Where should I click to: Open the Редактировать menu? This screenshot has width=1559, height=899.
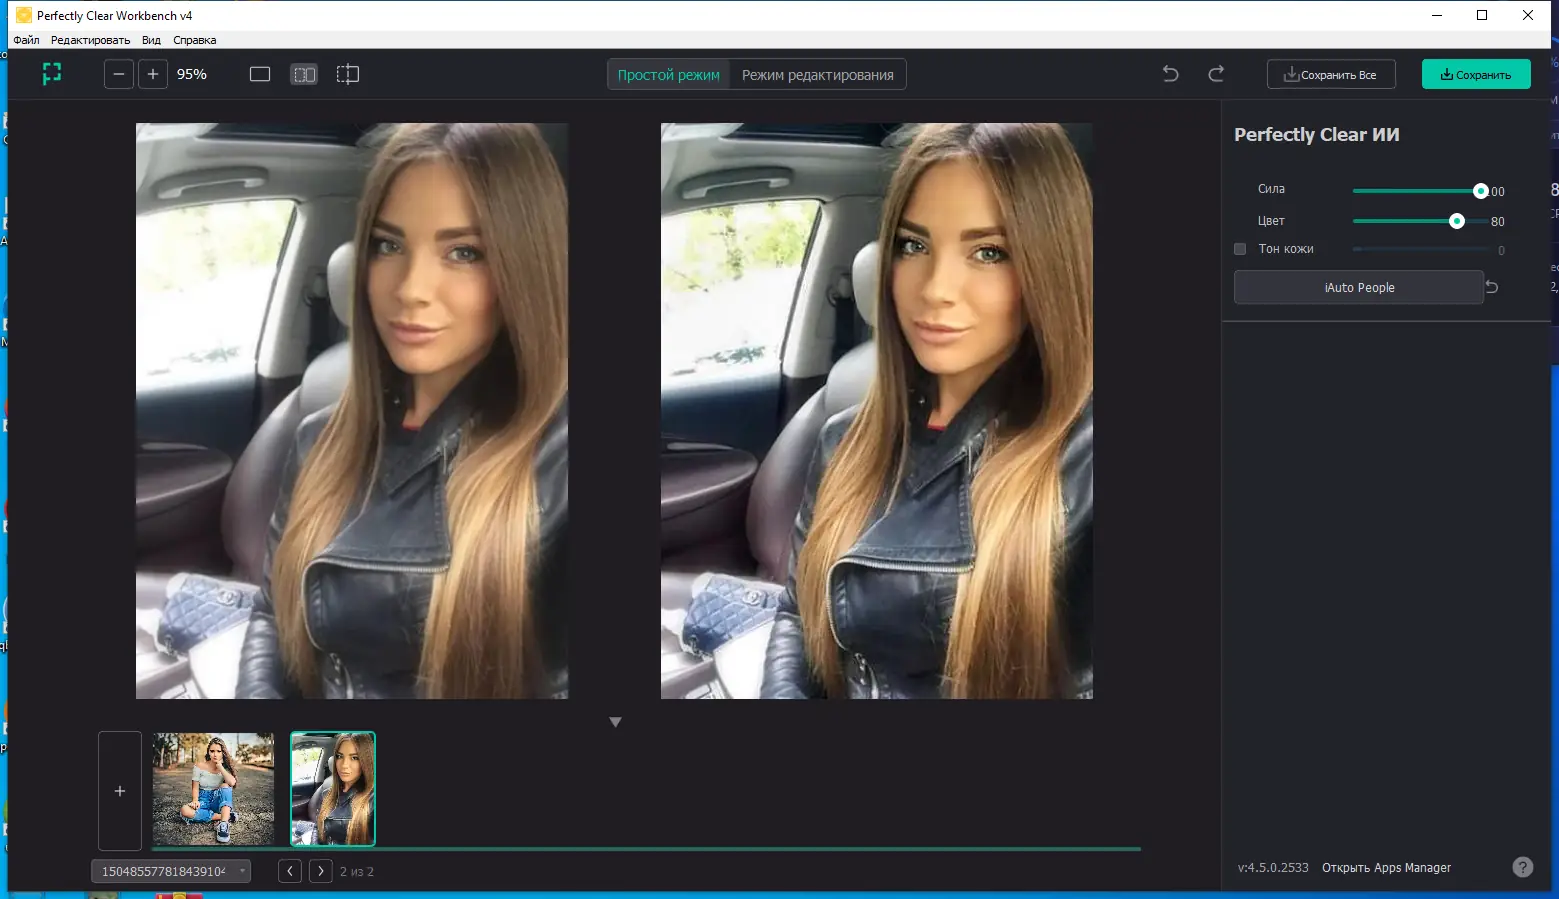pos(91,40)
